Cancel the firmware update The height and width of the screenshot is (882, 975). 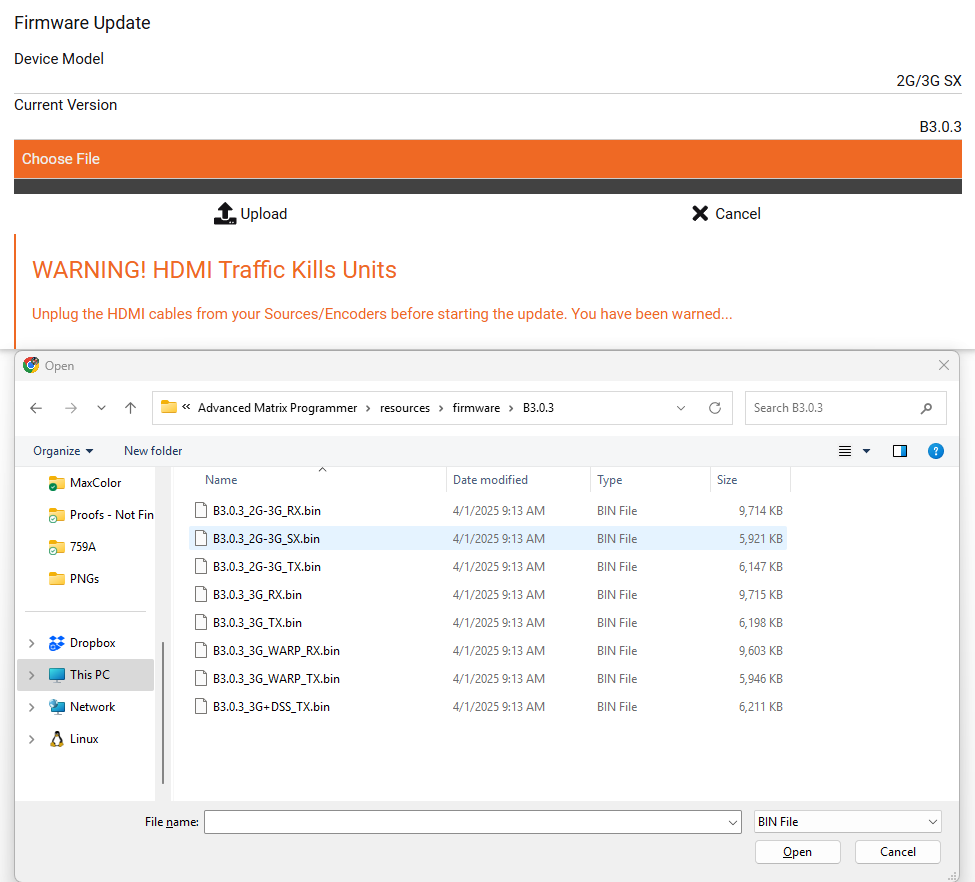pos(726,213)
